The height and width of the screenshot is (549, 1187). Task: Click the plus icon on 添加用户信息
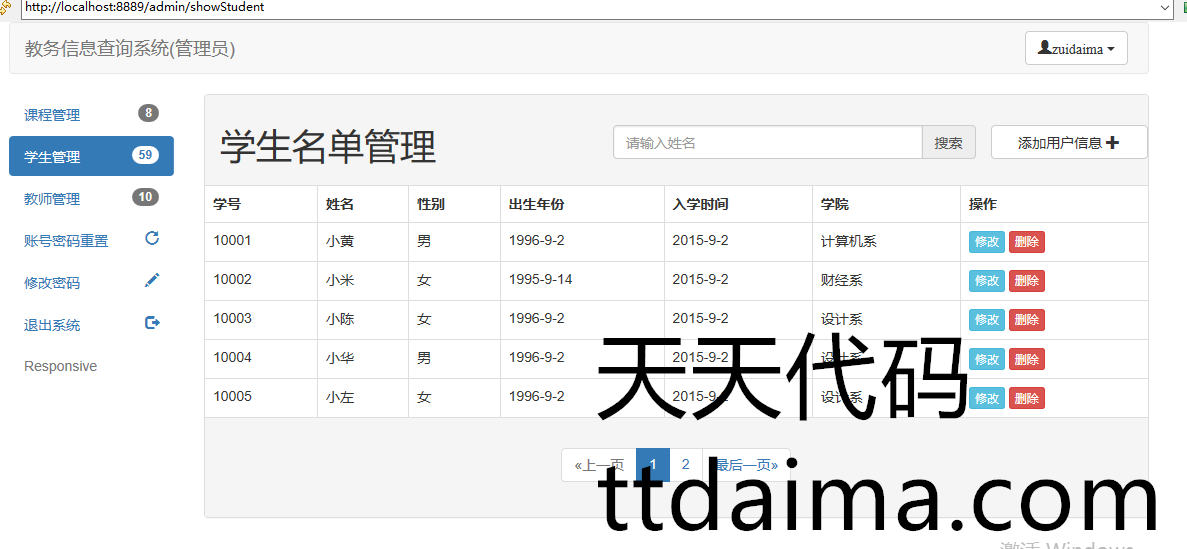[1113, 143]
